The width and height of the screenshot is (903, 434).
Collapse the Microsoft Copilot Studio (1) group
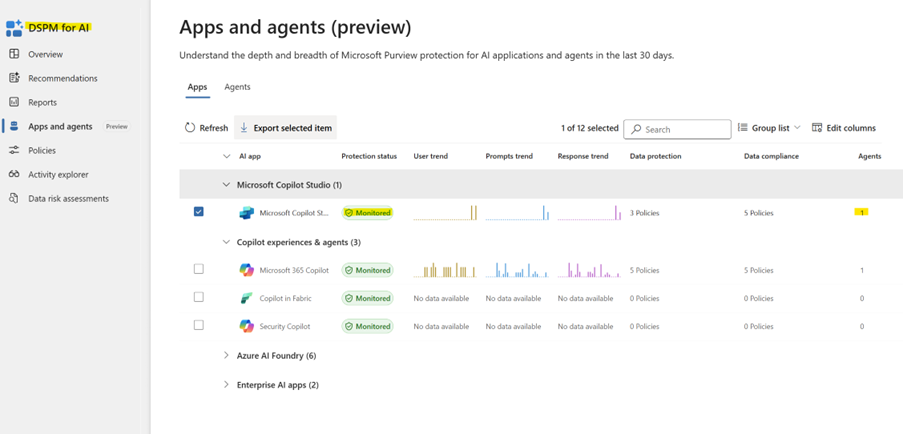[x=226, y=185]
